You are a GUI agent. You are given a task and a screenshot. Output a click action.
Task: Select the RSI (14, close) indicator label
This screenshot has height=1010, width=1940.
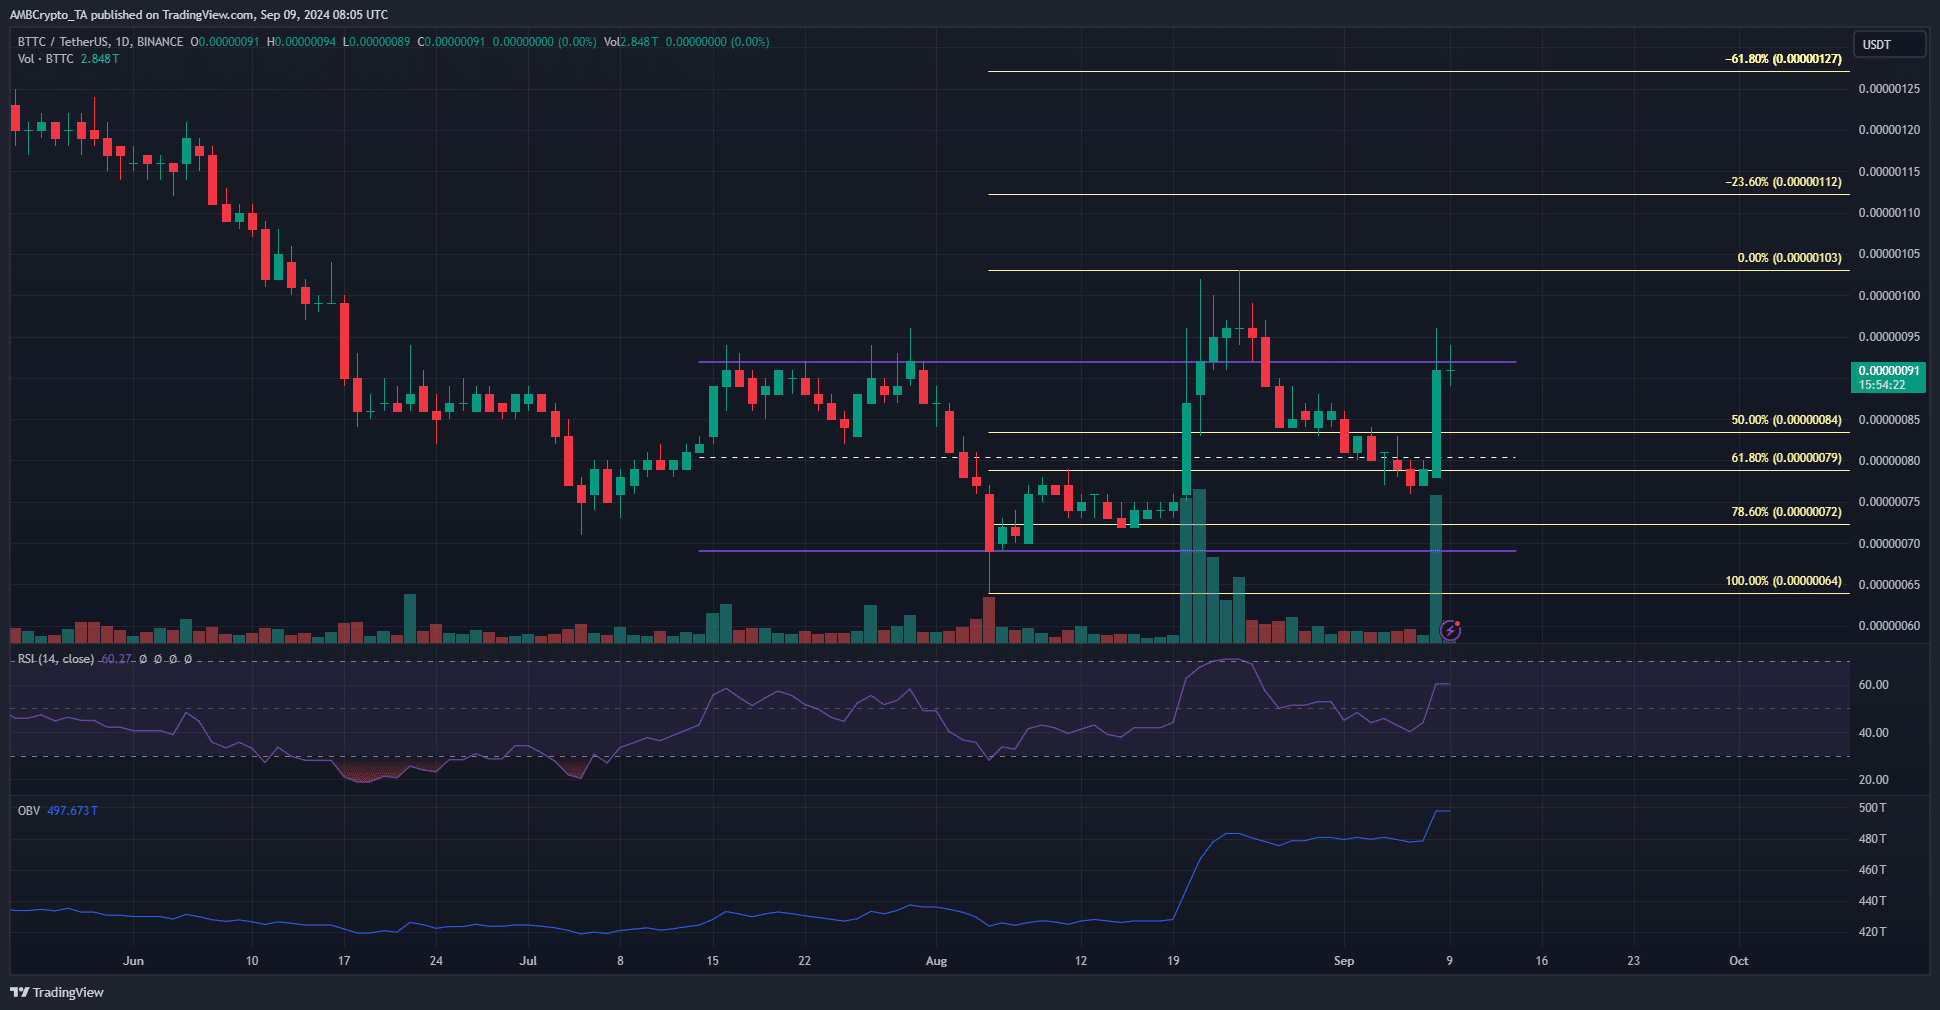tap(56, 659)
